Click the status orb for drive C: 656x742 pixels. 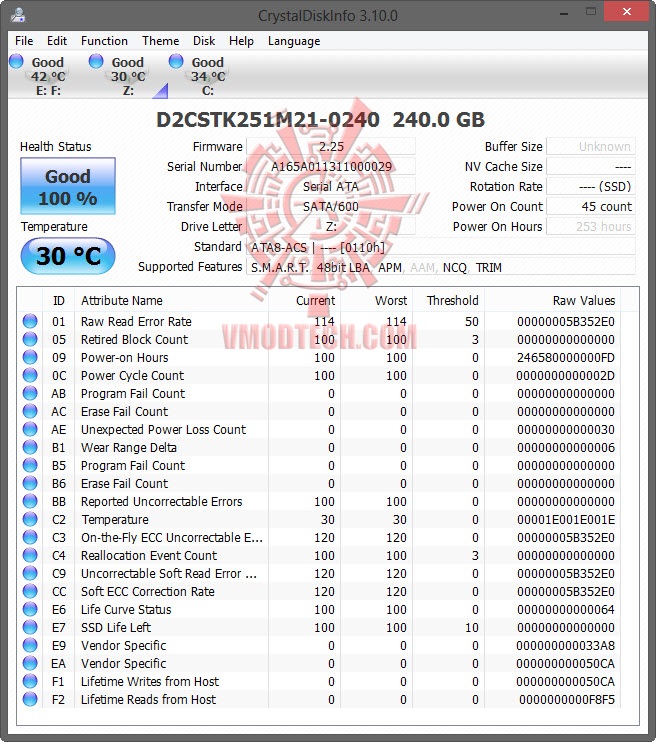tap(176, 62)
